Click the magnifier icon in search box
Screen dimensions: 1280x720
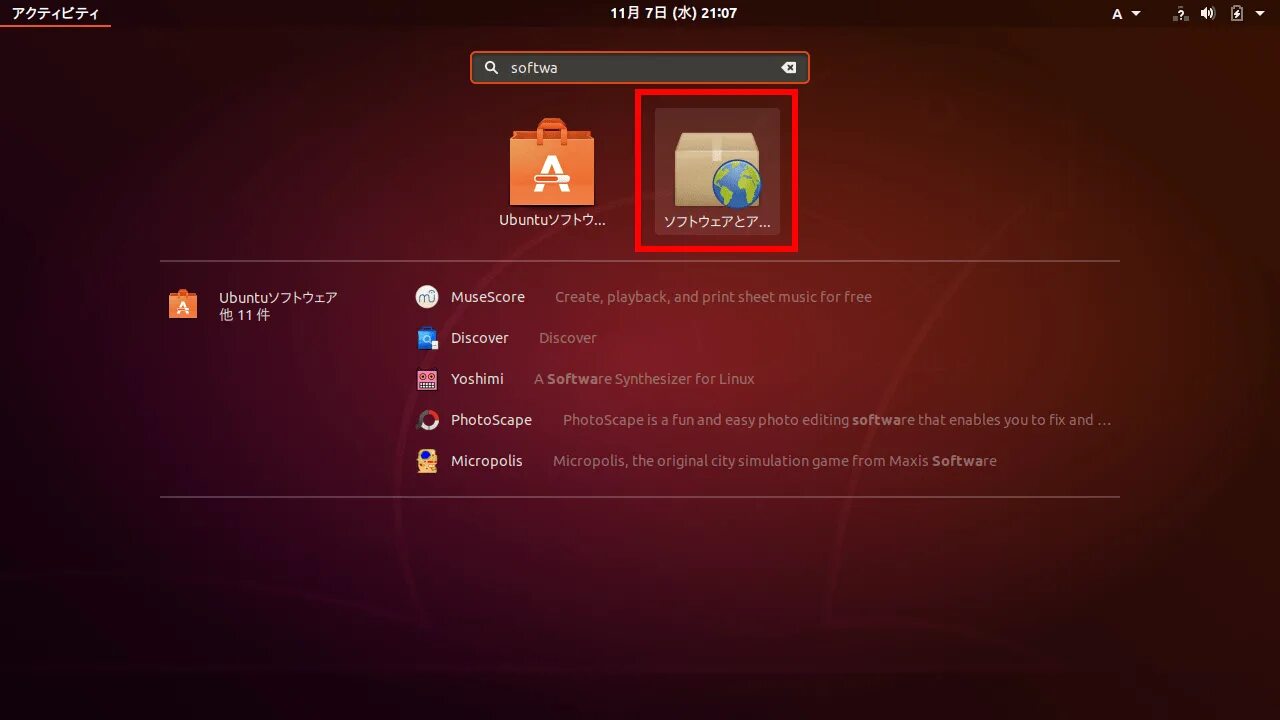click(491, 68)
